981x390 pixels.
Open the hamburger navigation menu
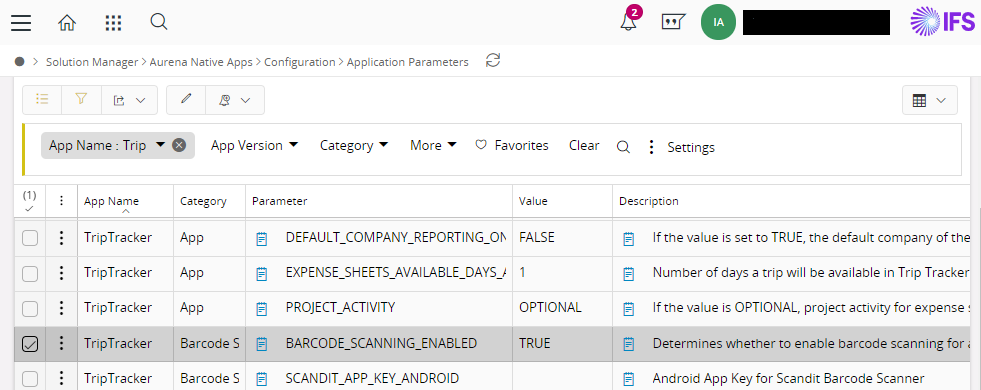tap(21, 23)
